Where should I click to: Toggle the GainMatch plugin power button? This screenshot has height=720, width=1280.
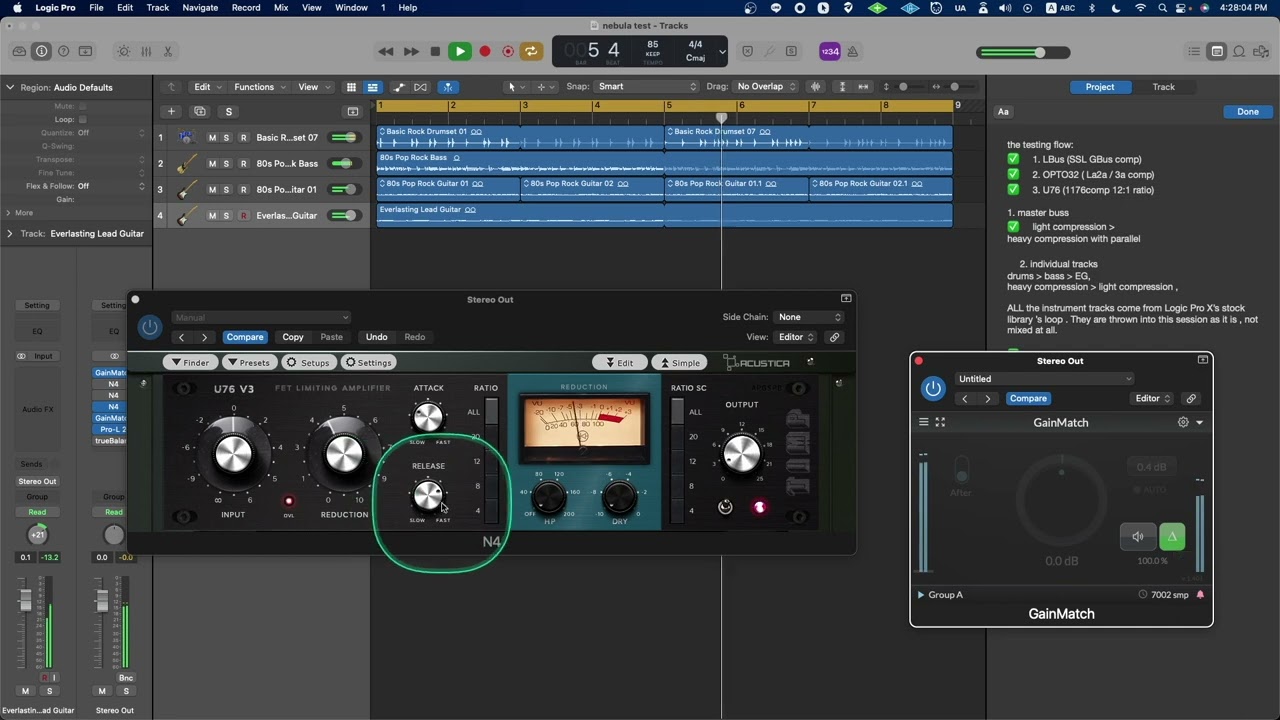click(933, 388)
